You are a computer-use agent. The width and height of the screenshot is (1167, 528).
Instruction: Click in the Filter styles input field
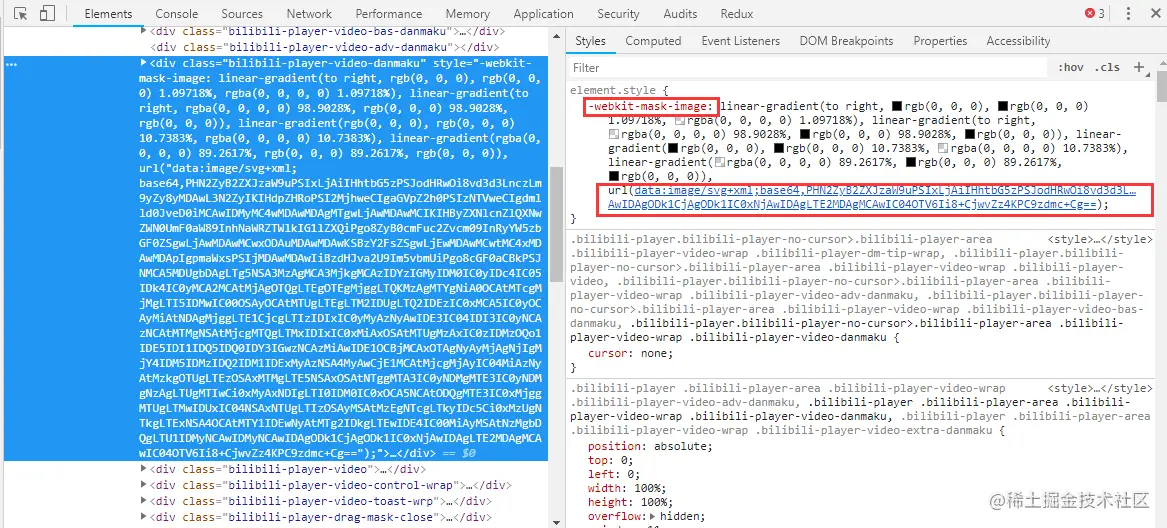tap(808, 68)
